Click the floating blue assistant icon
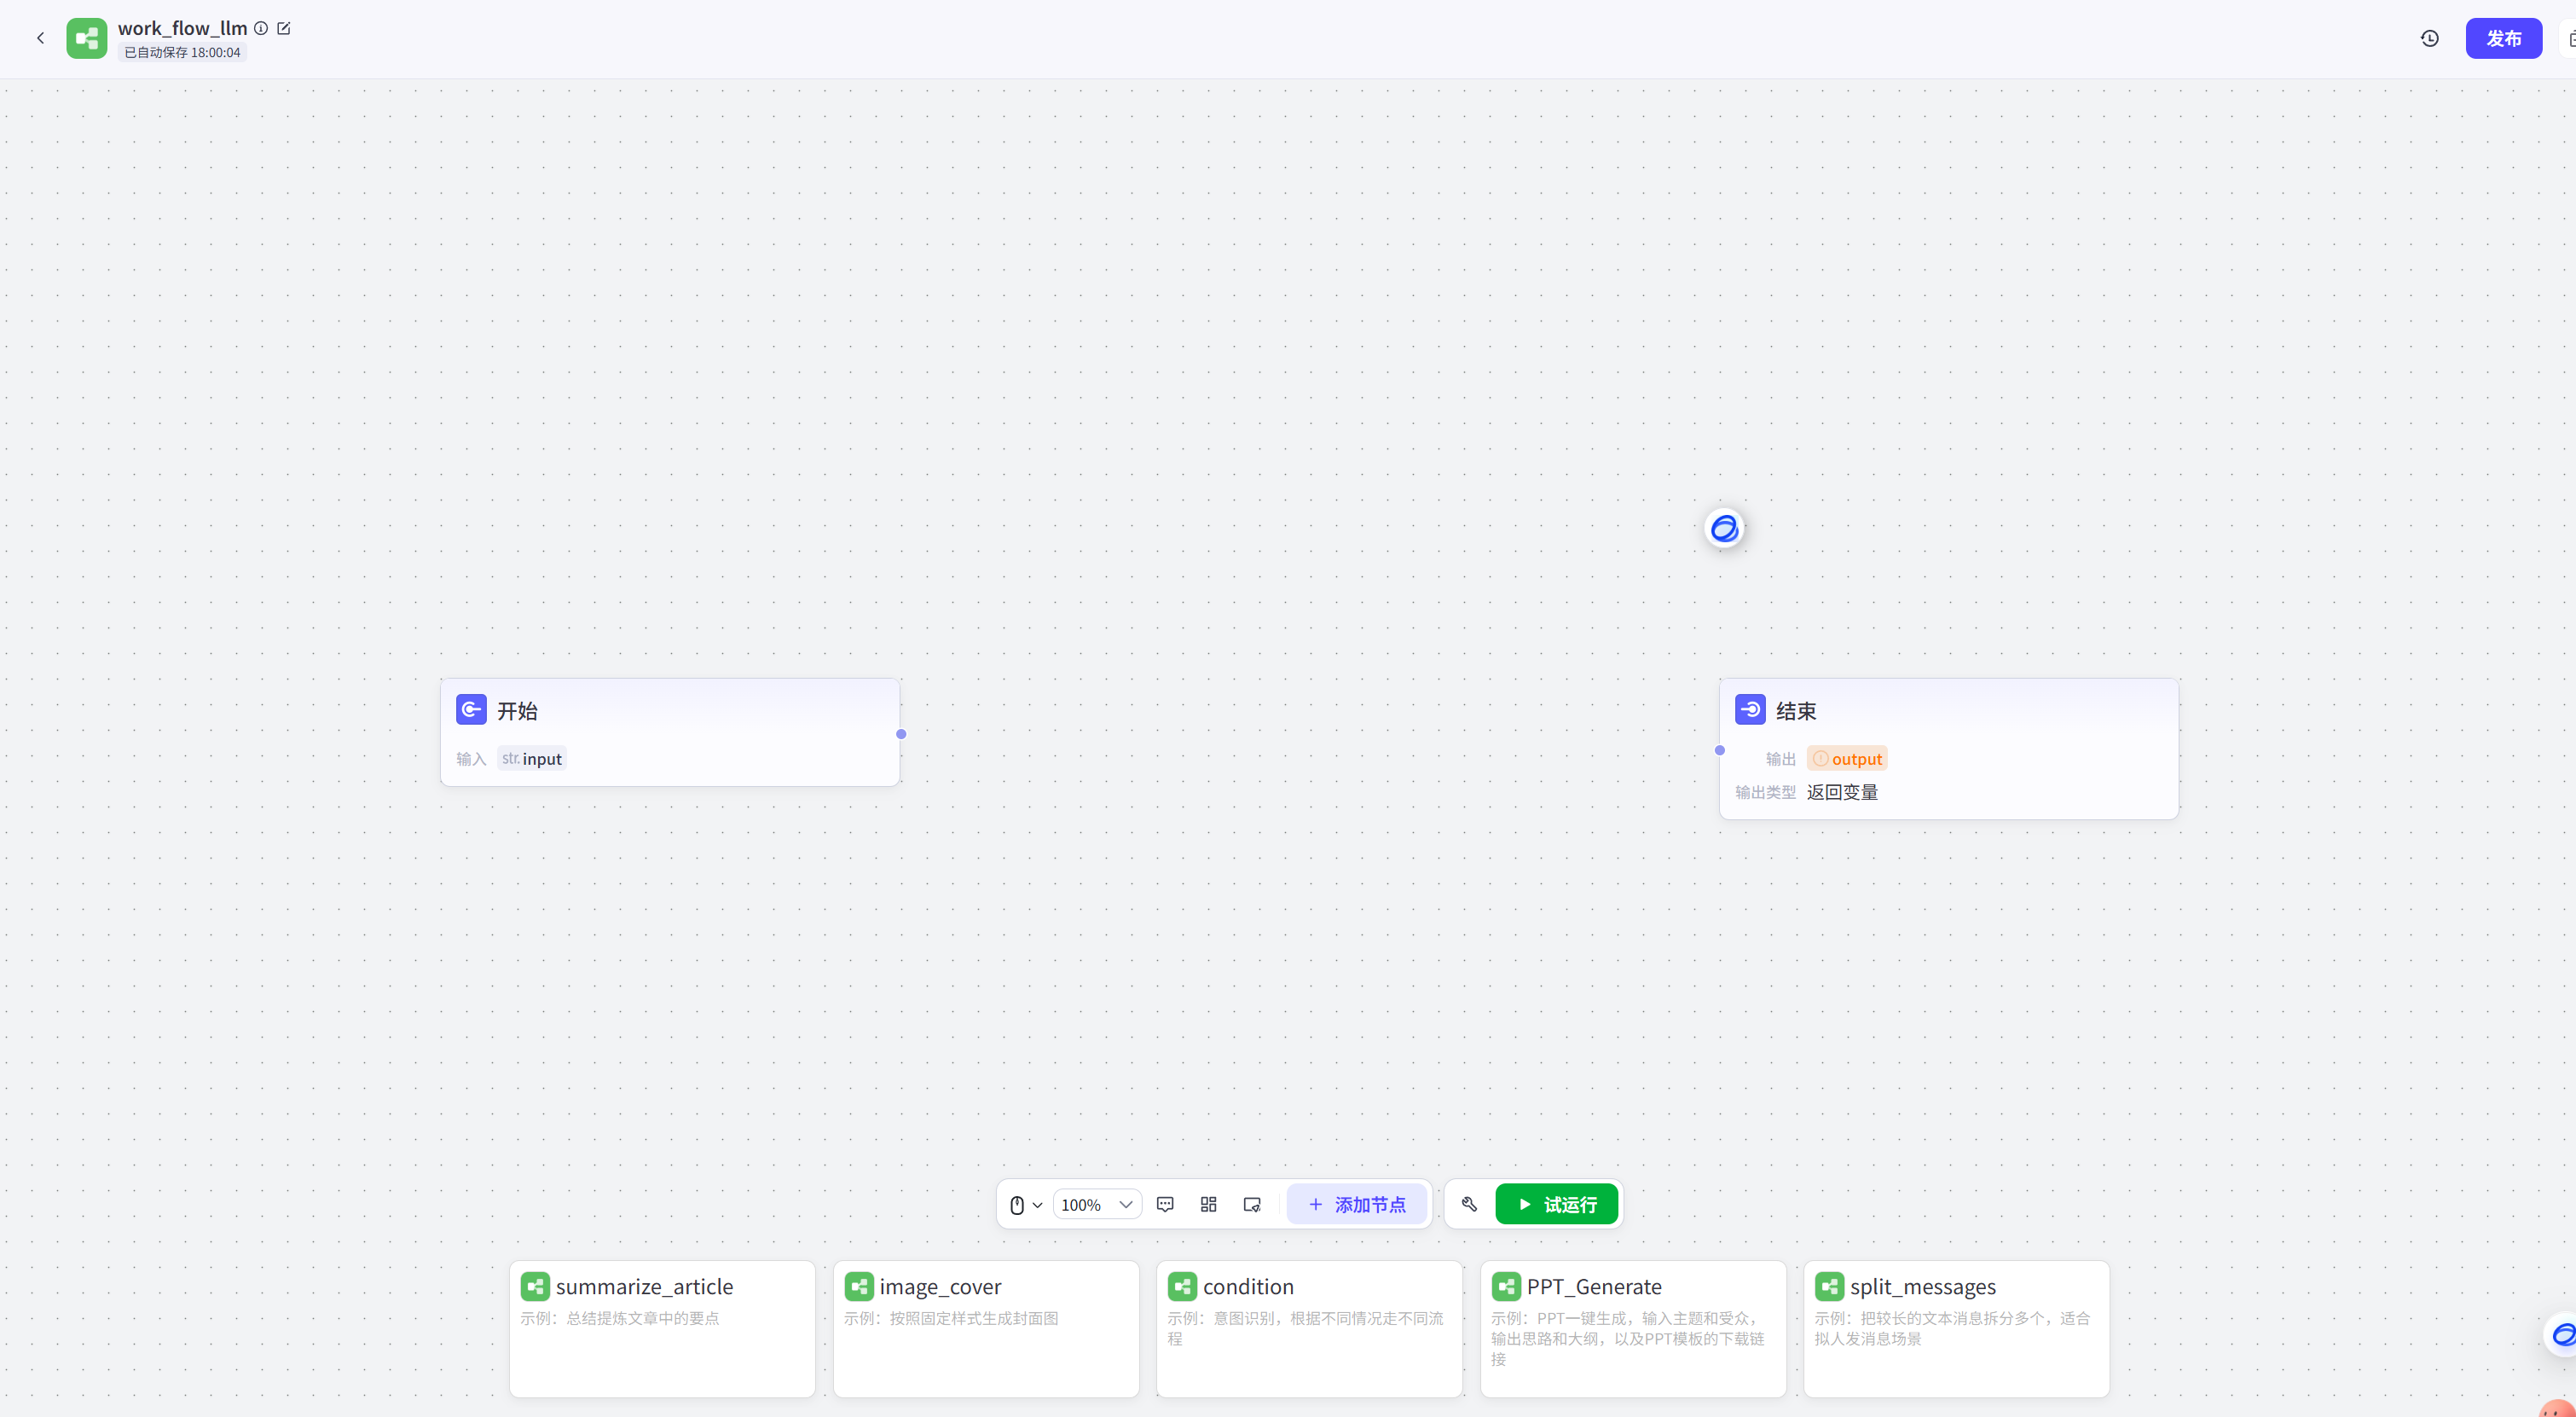This screenshot has height=1417, width=2576. click(x=1724, y=528)
